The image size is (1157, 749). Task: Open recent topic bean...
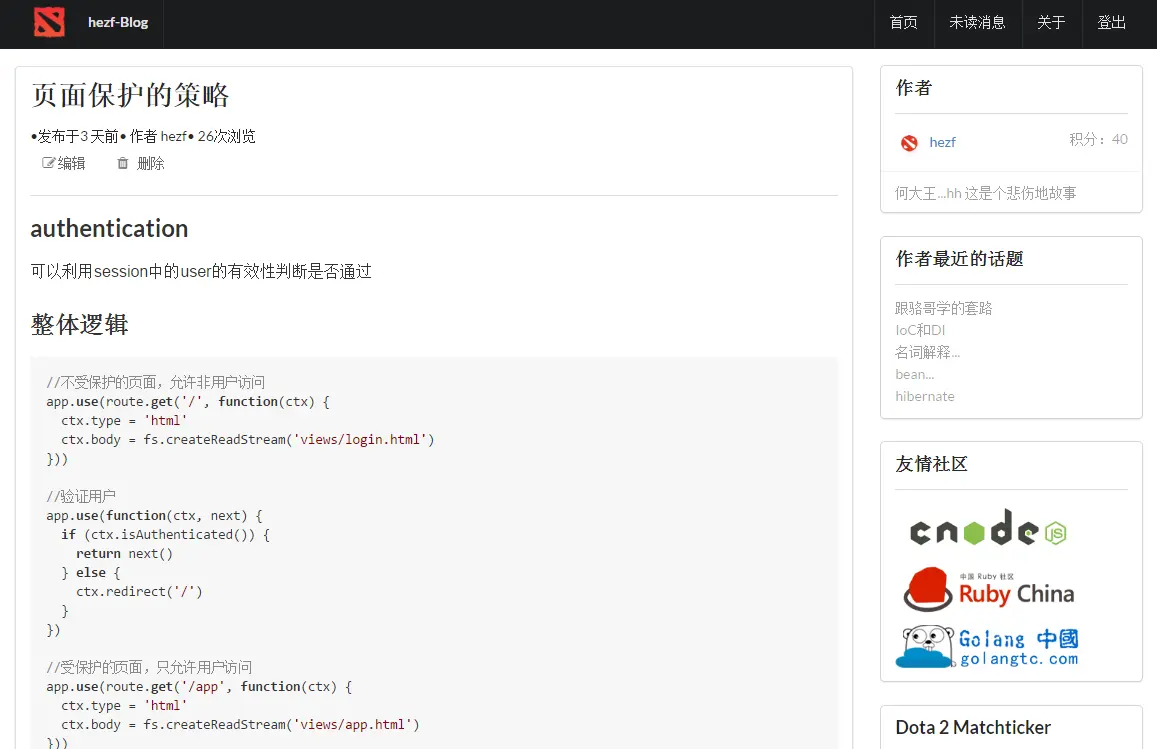tap(915, 374)
